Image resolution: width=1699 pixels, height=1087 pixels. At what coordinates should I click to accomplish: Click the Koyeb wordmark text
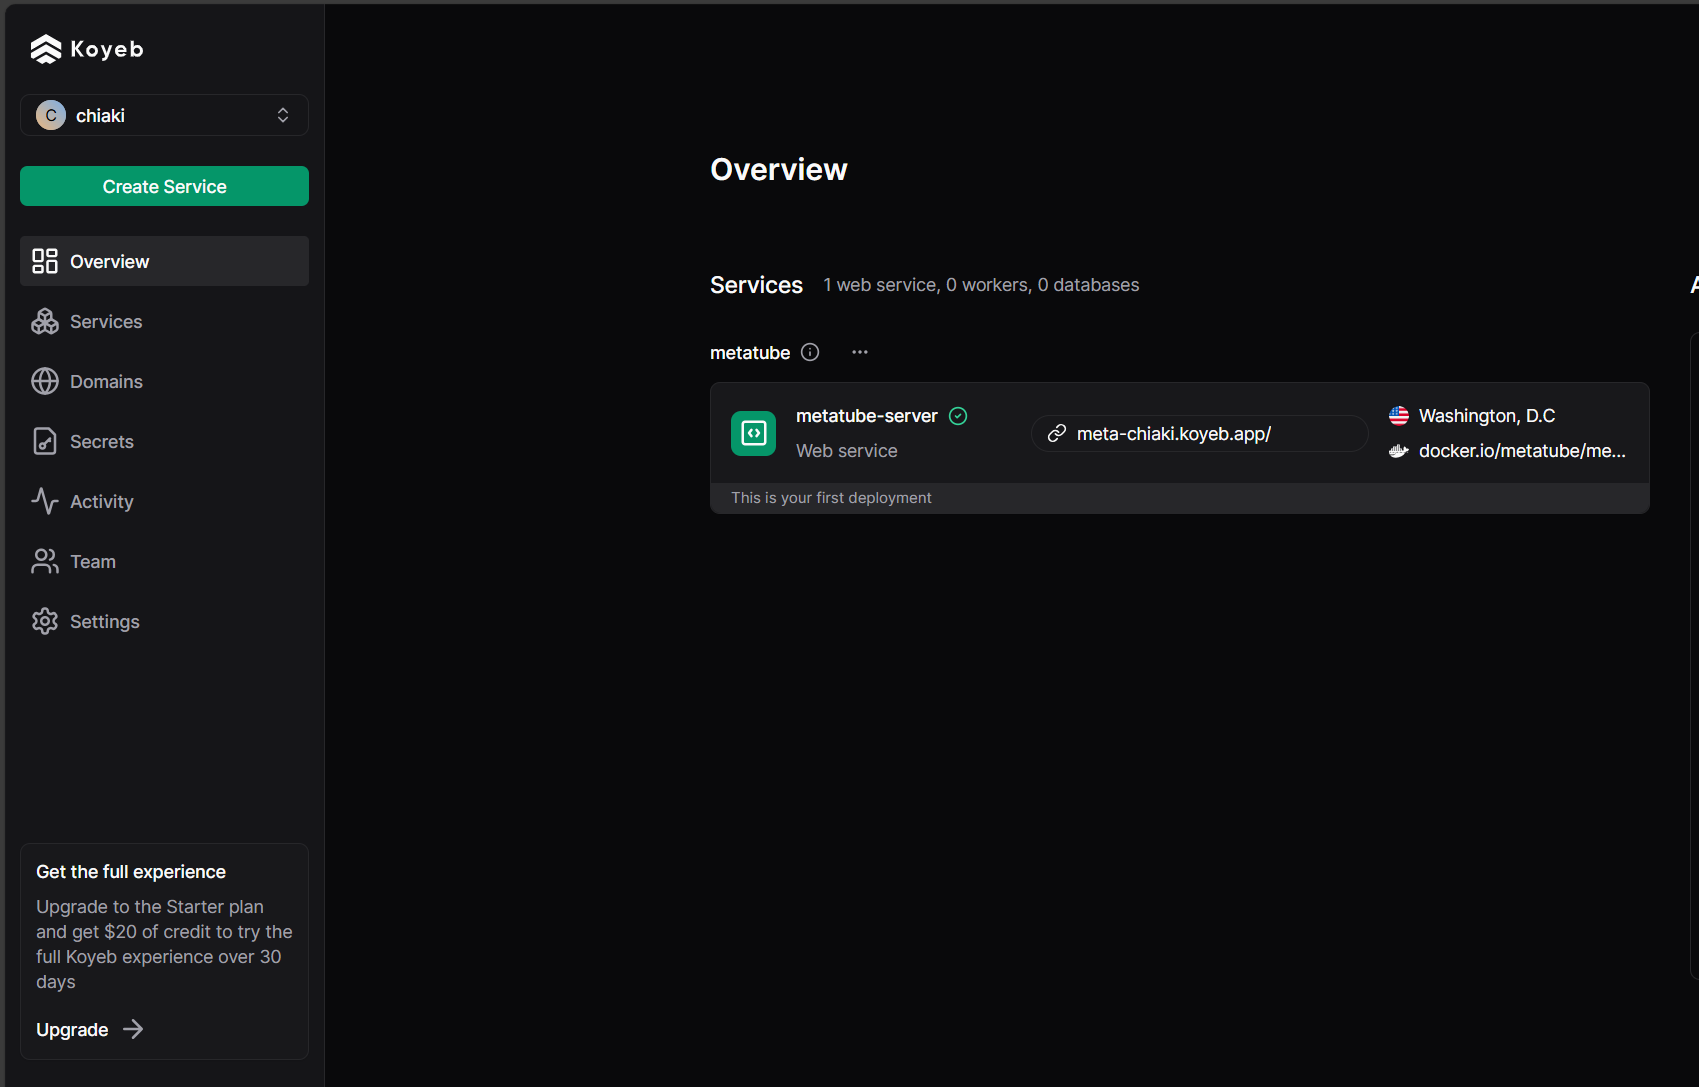pos(107,49)
